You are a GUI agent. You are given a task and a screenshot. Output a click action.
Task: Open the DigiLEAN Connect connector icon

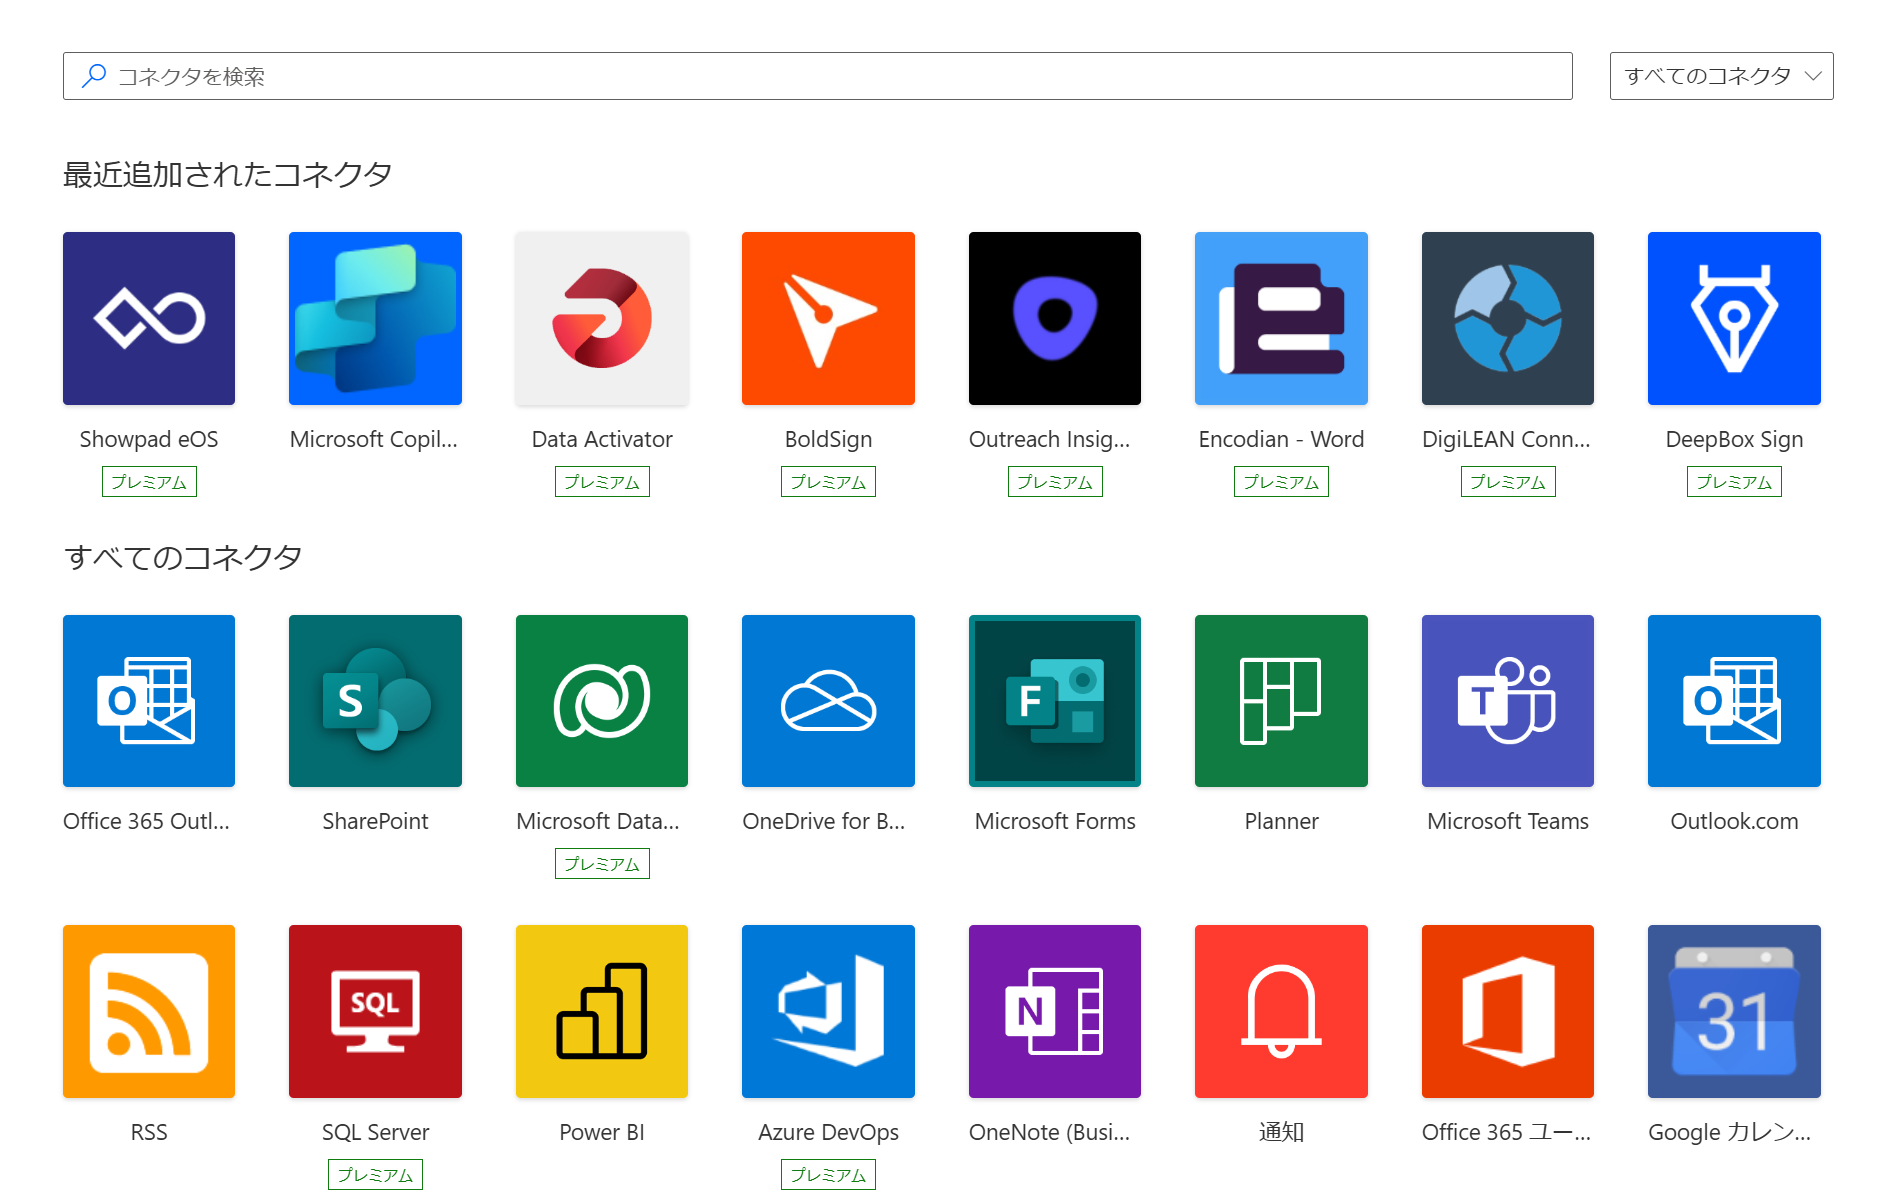coord(1508,318)
